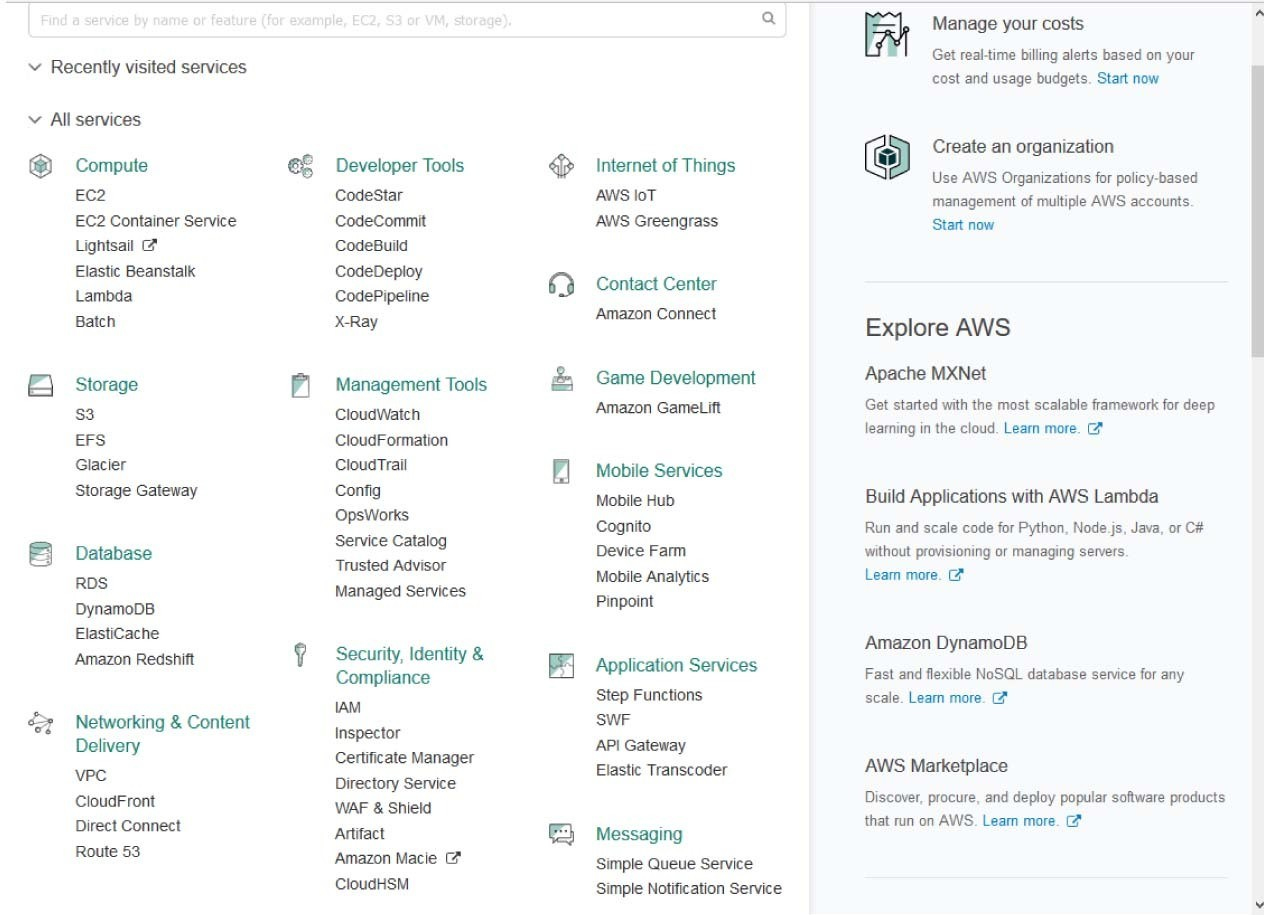1264x915 pixels.
Task: Open the Cognito service
Action: 623,526
